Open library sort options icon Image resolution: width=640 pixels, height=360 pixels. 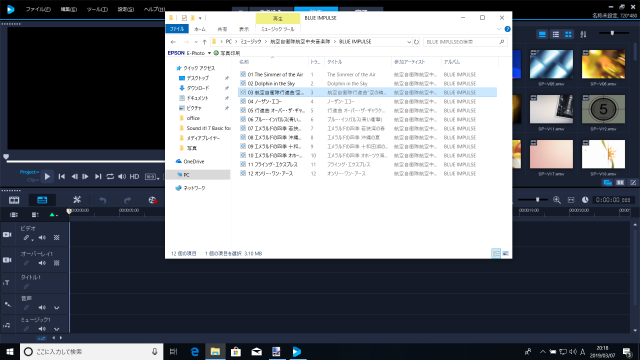(583, 34)
